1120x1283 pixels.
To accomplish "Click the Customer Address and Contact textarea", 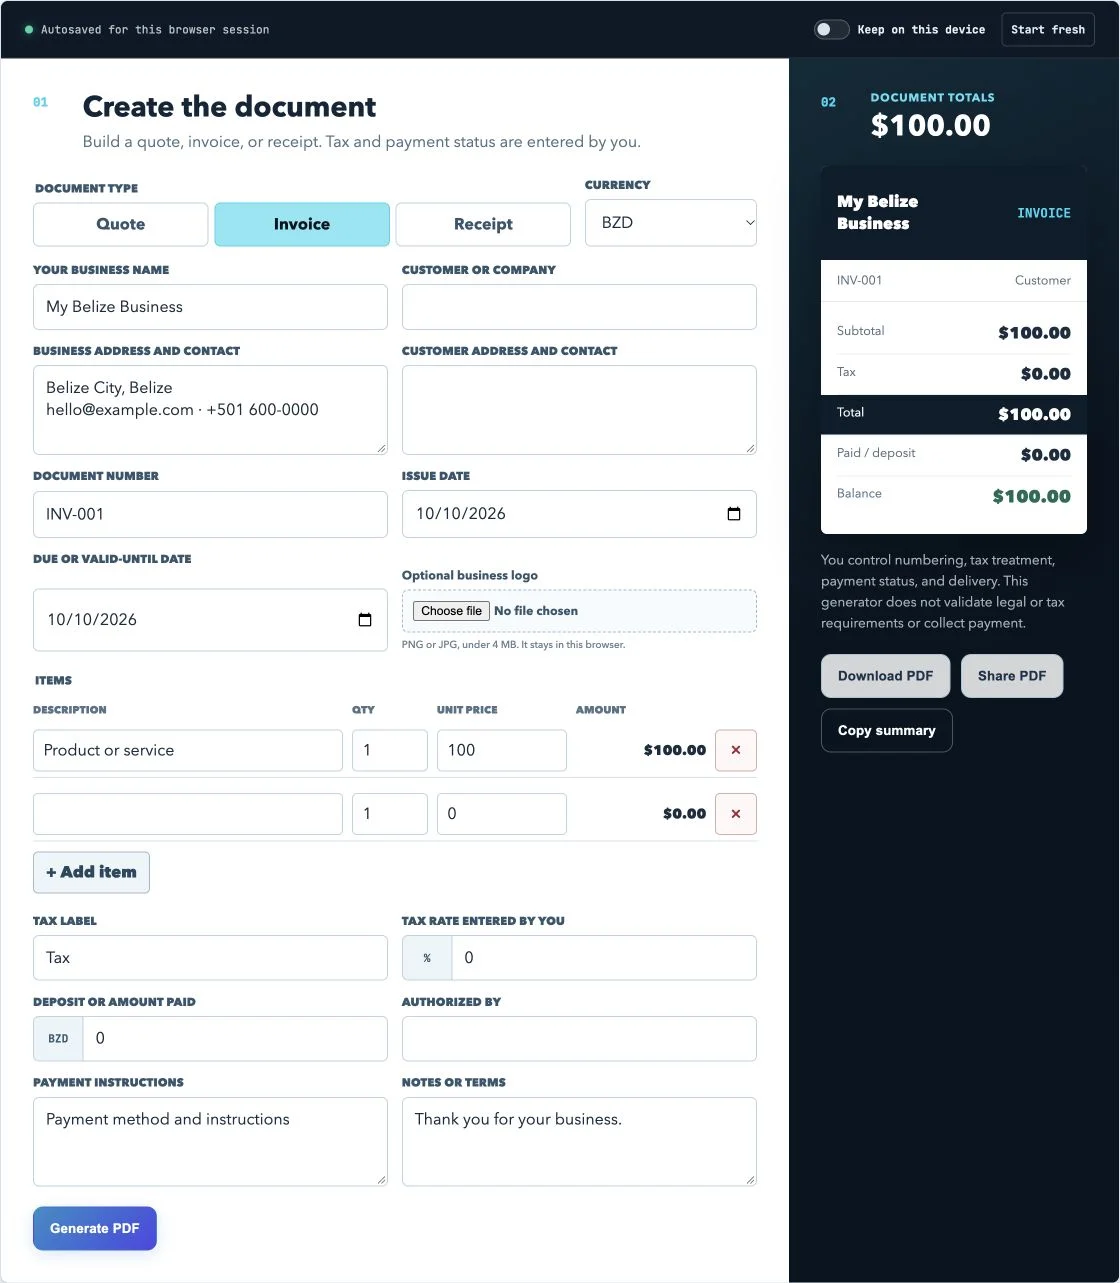I will (579, 410).
